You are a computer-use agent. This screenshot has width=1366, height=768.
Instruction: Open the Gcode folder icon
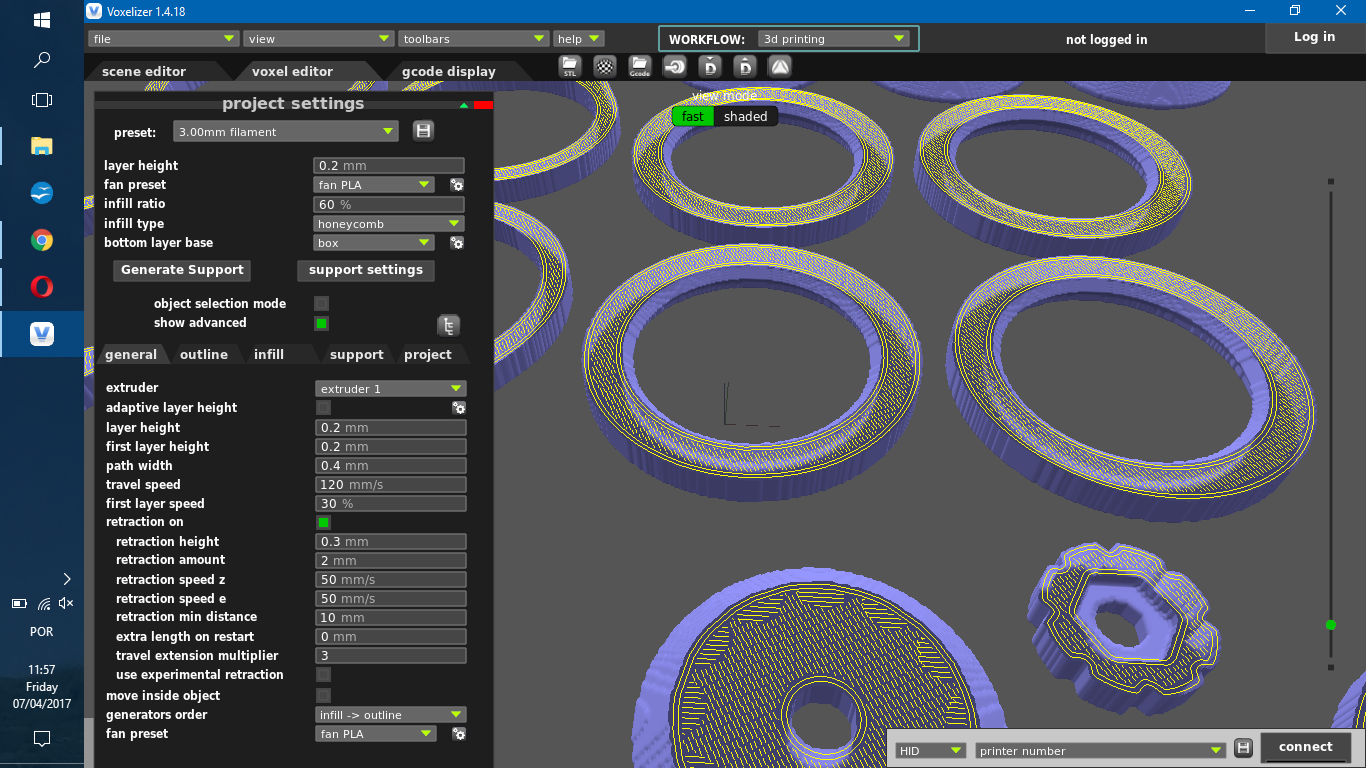point(640,67)
